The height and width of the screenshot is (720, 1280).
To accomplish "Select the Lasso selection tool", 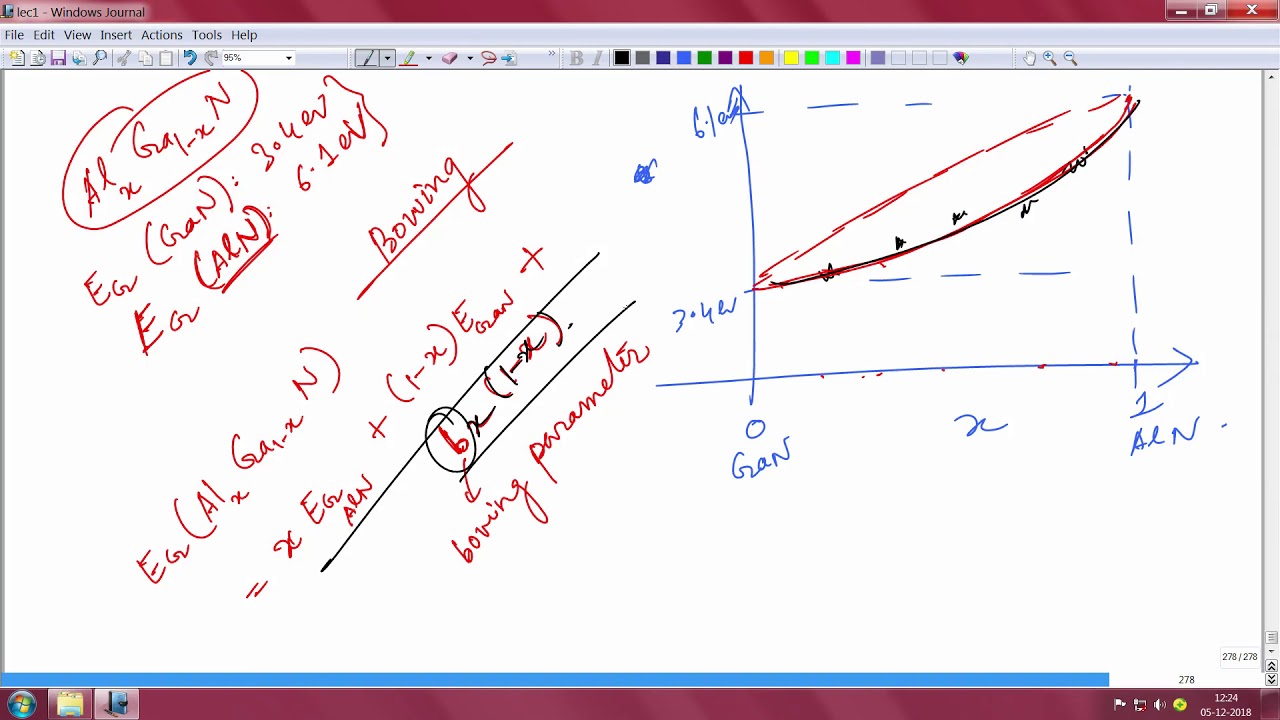I will [x=488, y=58].
